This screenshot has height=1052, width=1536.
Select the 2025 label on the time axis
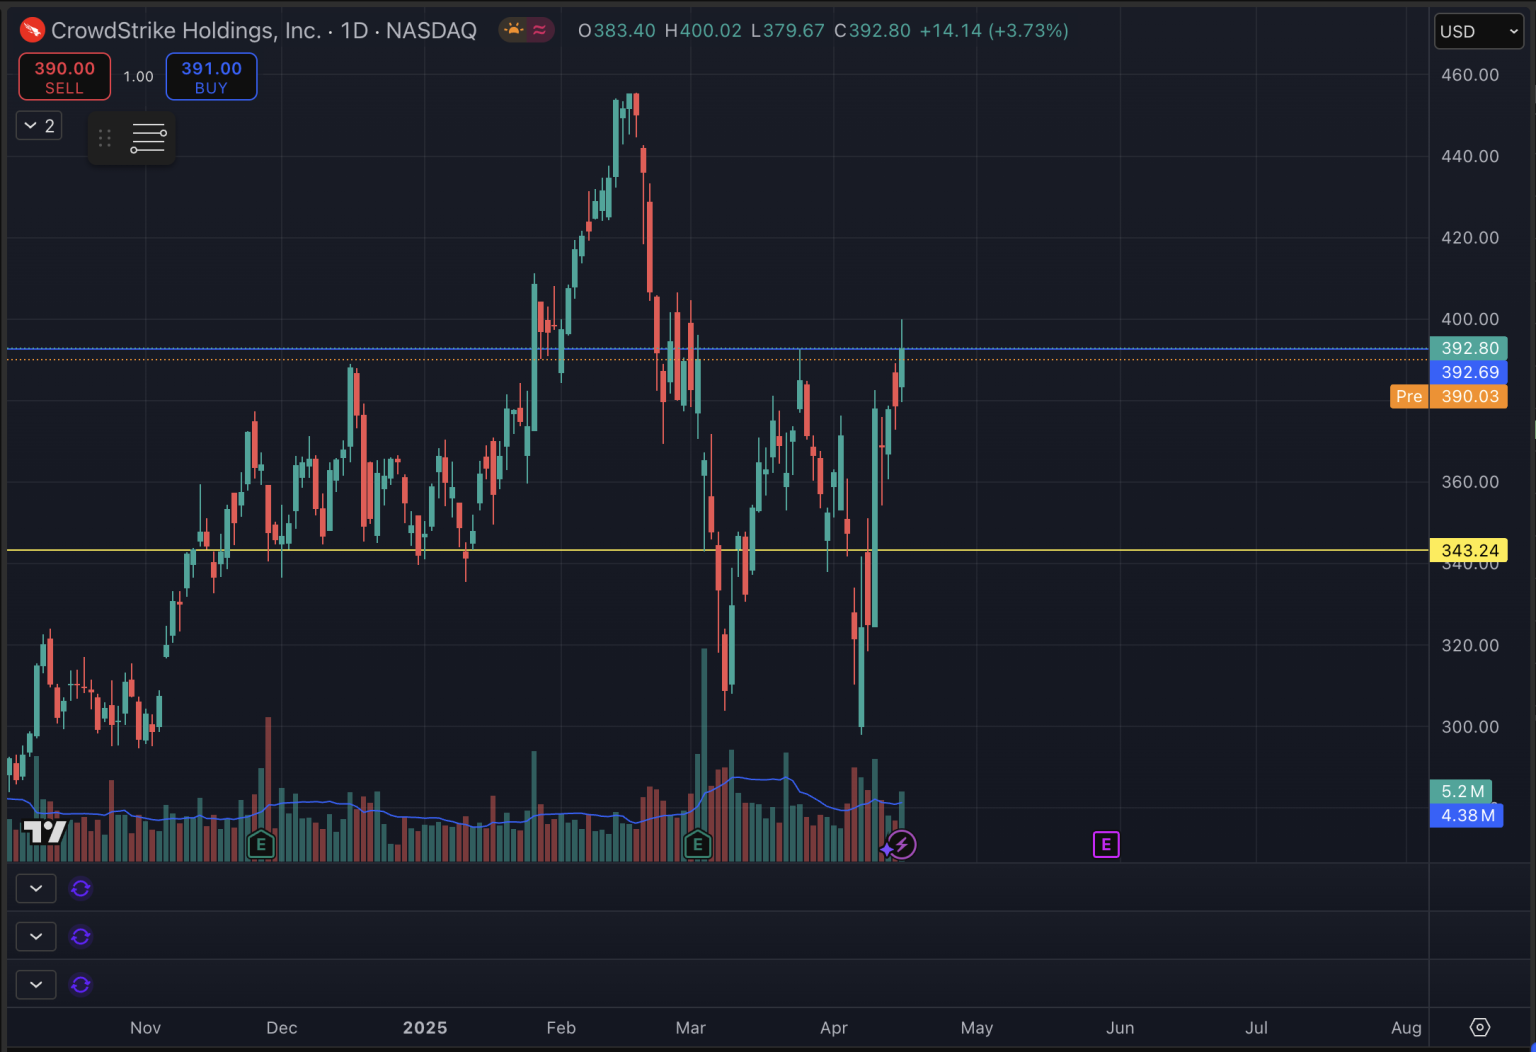[x=425, y=1027]
